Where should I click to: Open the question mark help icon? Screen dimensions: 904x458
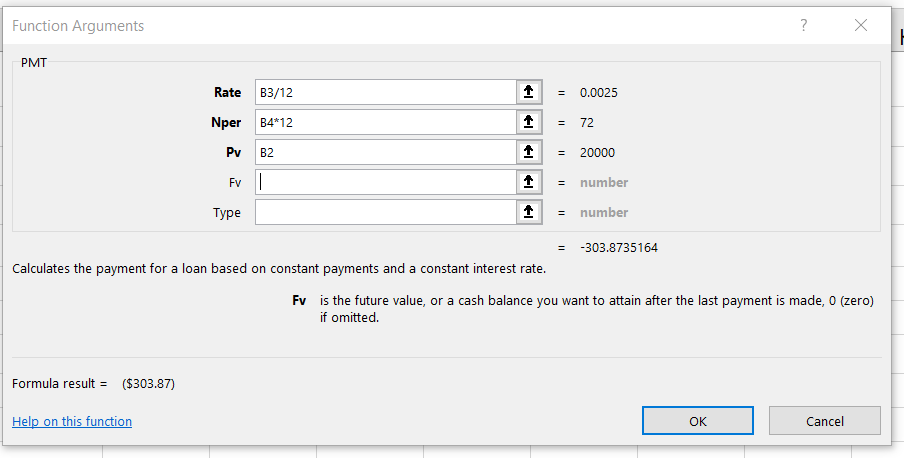(x=804, y=25)
